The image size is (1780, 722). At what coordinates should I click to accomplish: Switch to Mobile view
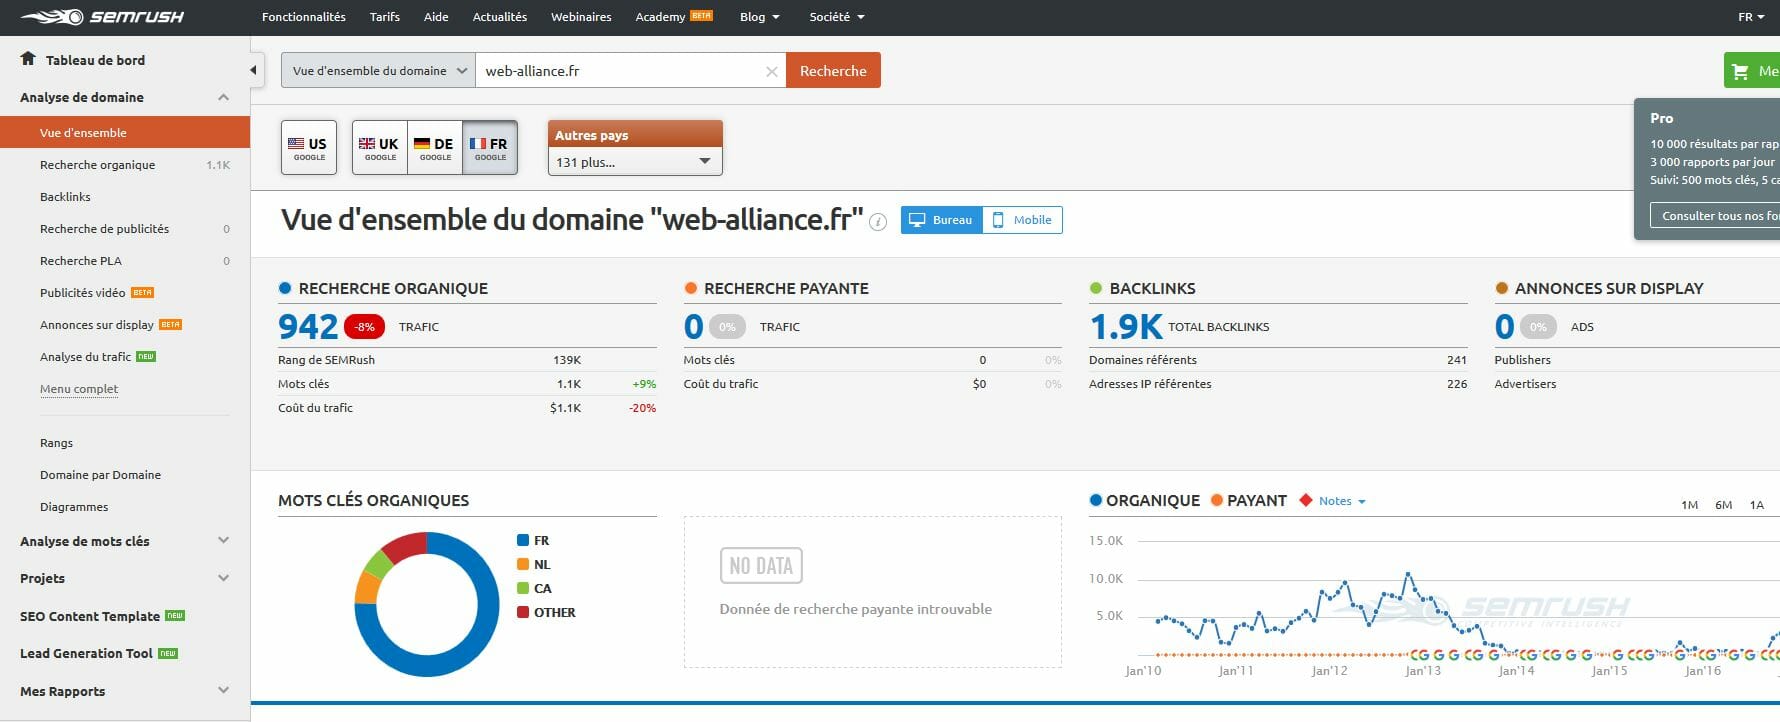click(x=1022, y=220)
